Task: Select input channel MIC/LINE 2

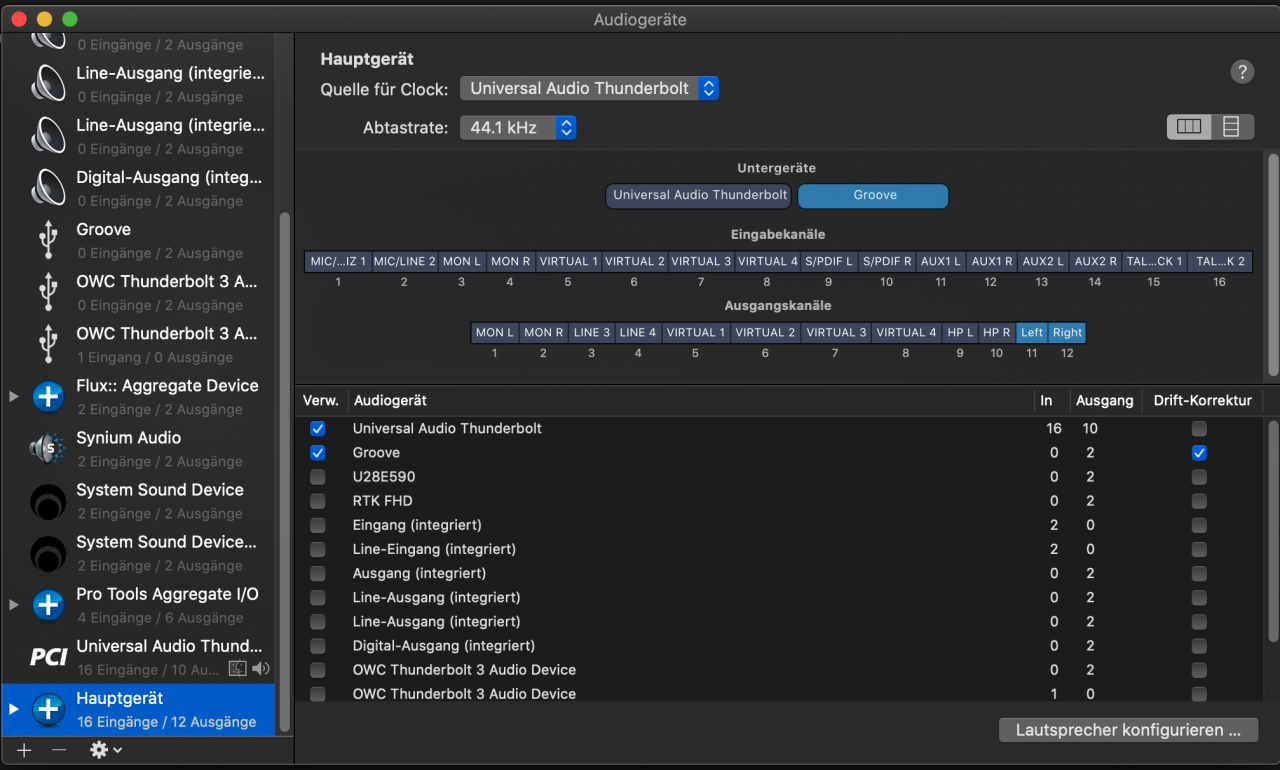Action: click(404, 261)
